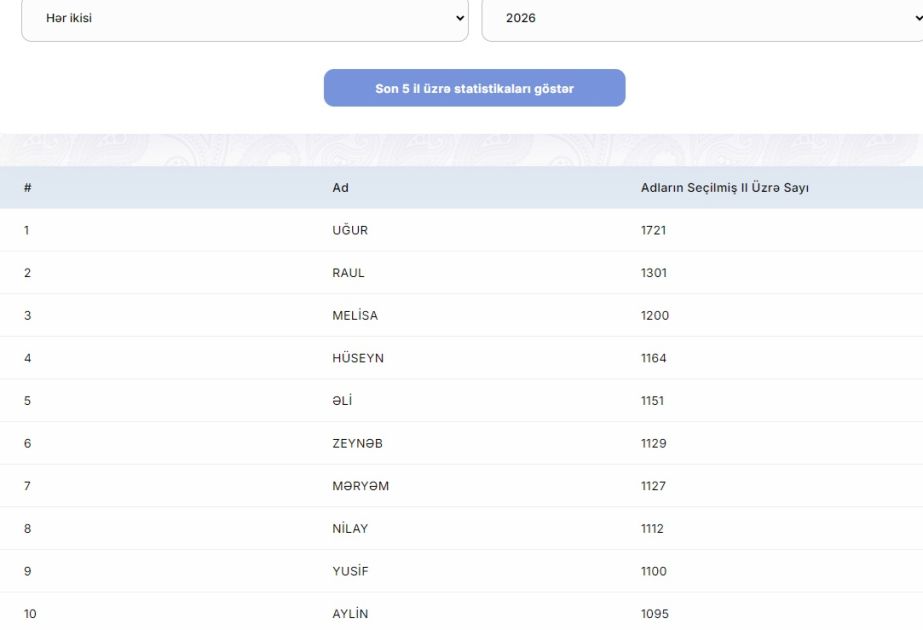Click the name MELİSA in the list
This screenshot has height=630, width=923.
[355, 316]
